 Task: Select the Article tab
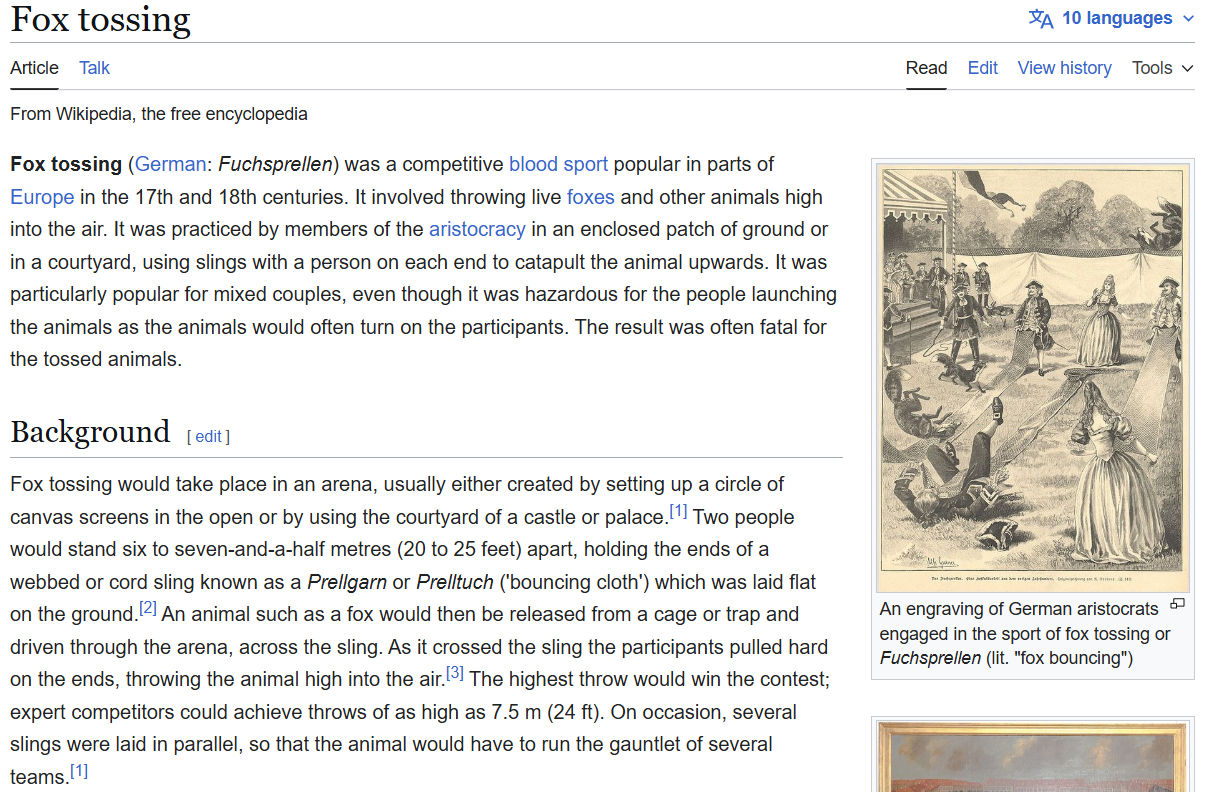(34, 68)
